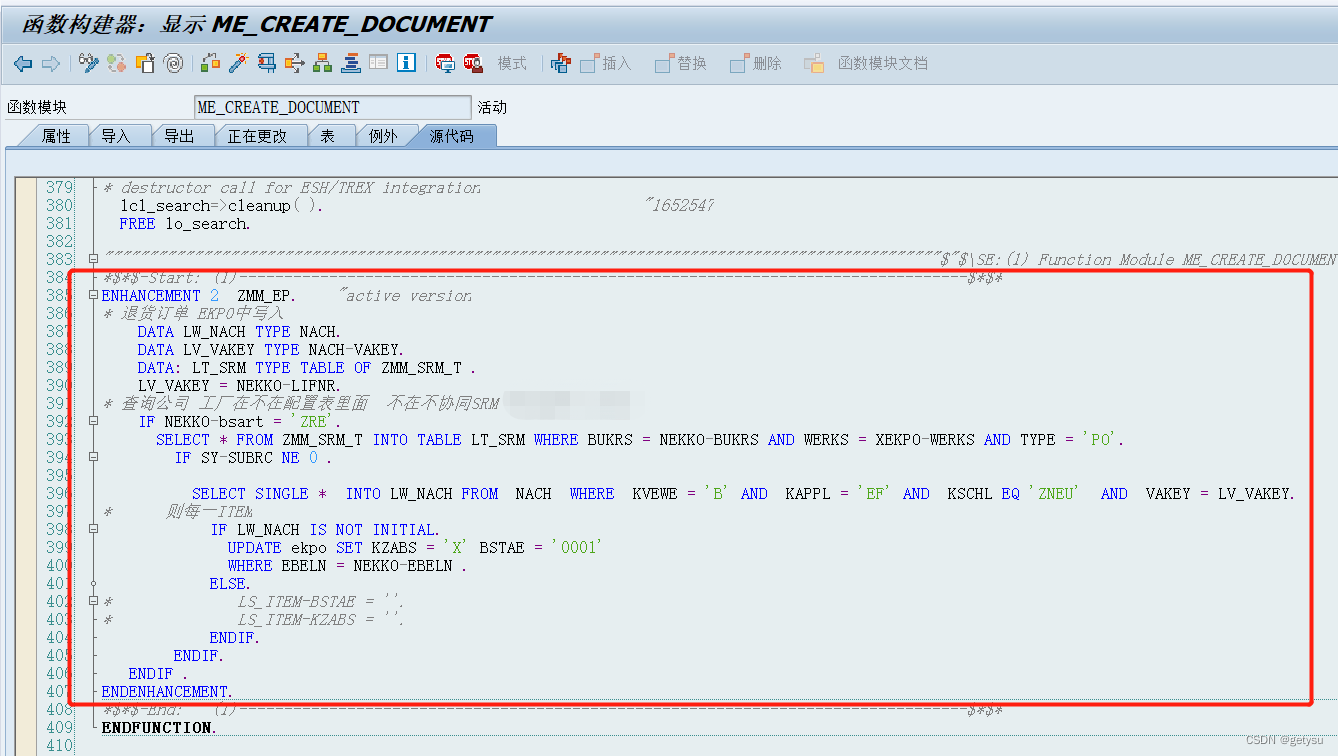The image size is (1338, 756).
Task: Switch to the 导入 tab
Action: (116, 136)
